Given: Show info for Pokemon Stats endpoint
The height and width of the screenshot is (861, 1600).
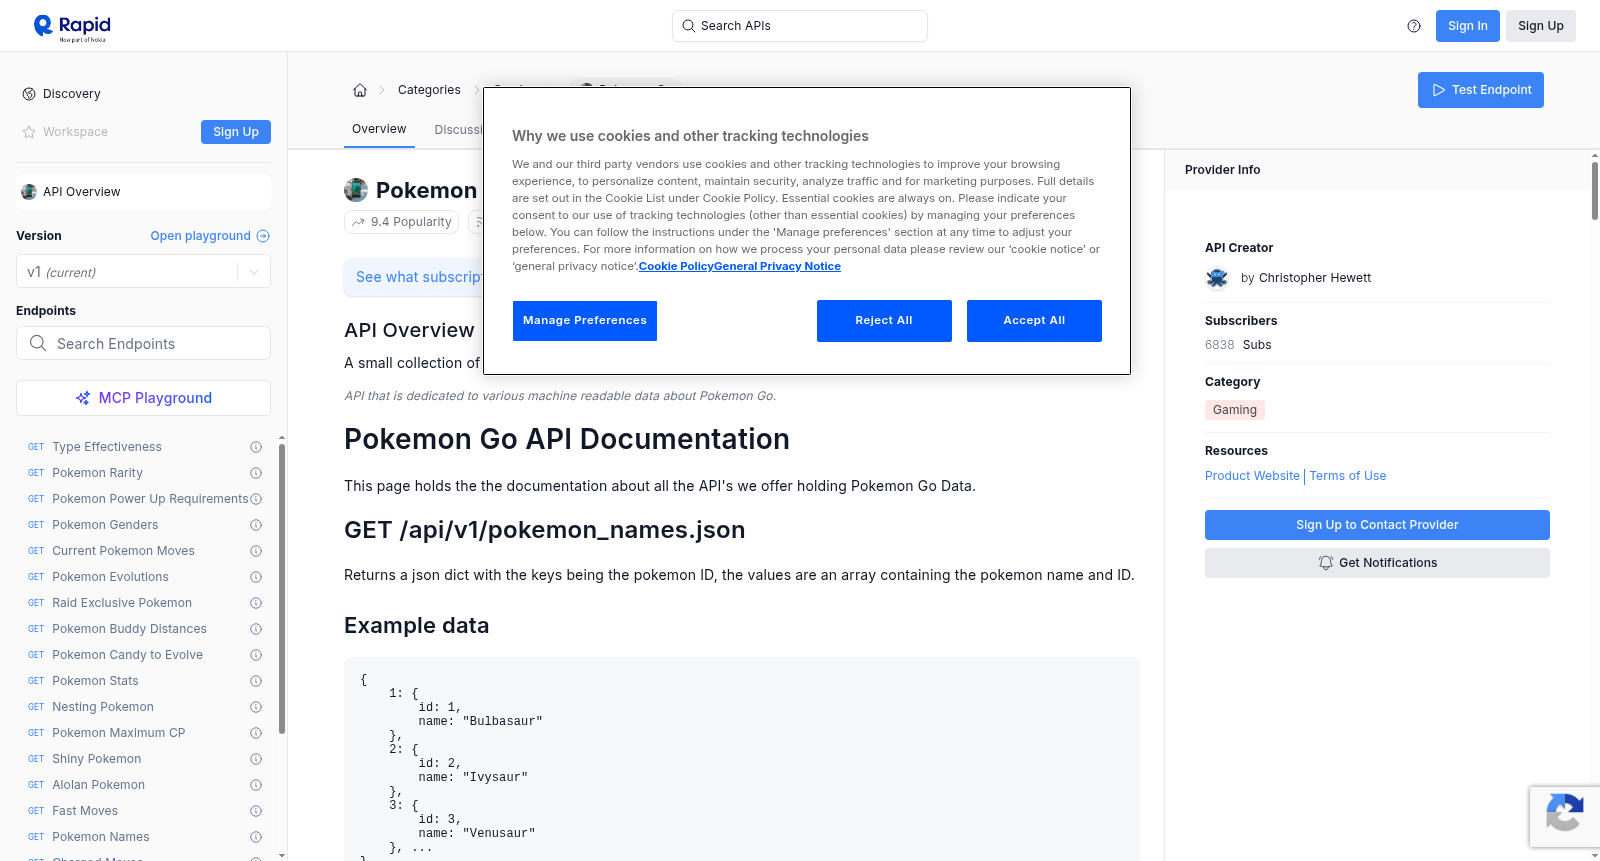Looking at the screenshot, I should point(256,681).
